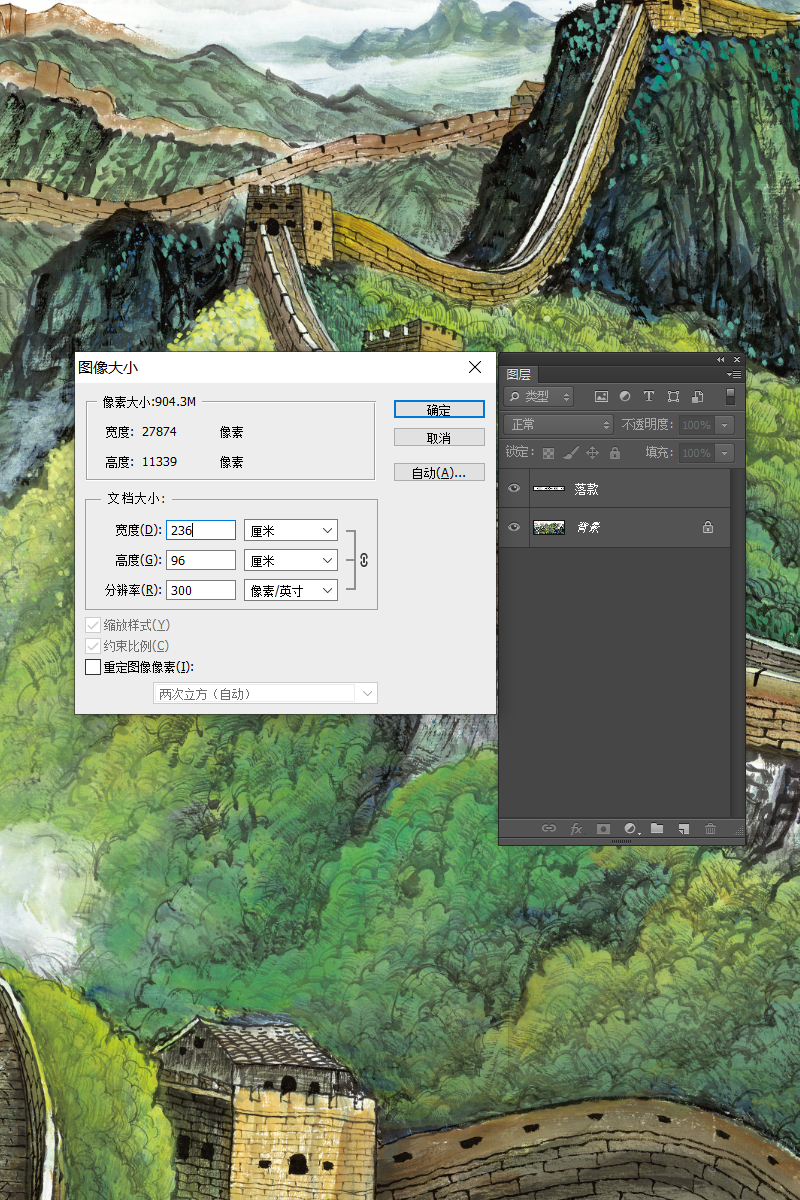Filter layers by adjustment layer type
This screenshot has height=1200, width=800.
pyautogui.click(x=625, y=397)
